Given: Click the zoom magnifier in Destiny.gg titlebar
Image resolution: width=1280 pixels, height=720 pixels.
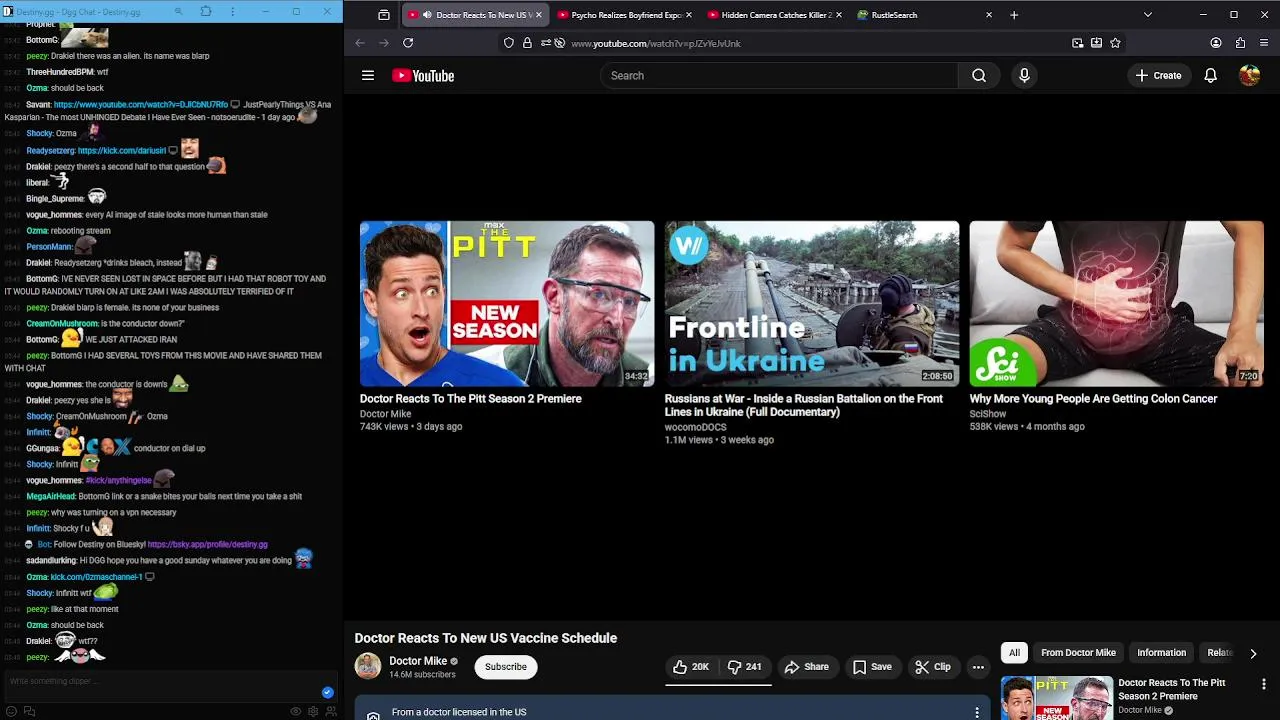Looking at the screenshot, I should (179, 12).
